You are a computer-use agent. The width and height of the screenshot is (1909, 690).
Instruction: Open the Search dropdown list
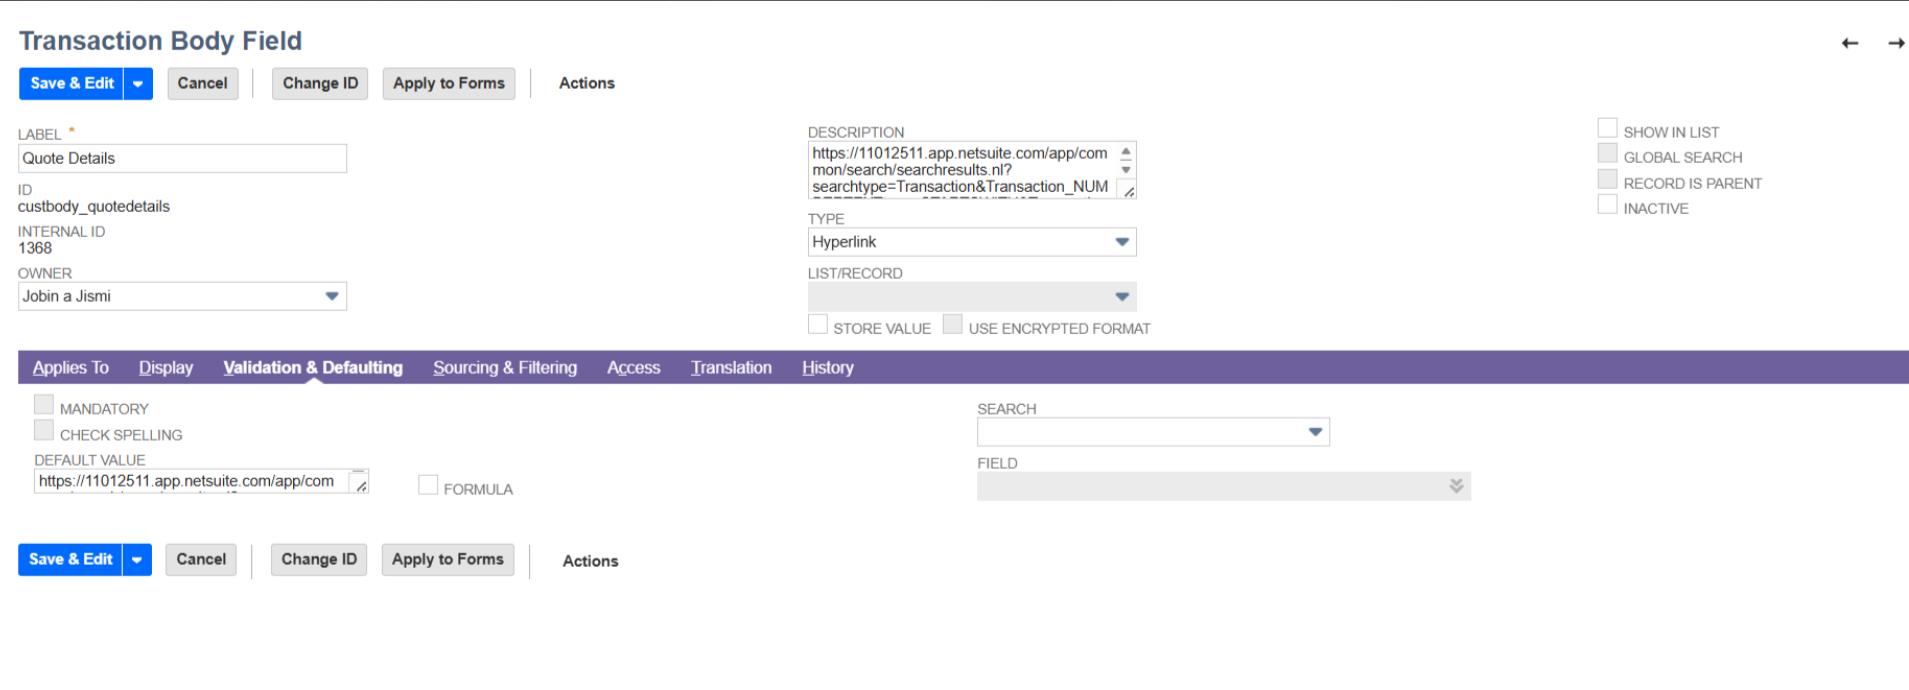tap(1315, 432)
